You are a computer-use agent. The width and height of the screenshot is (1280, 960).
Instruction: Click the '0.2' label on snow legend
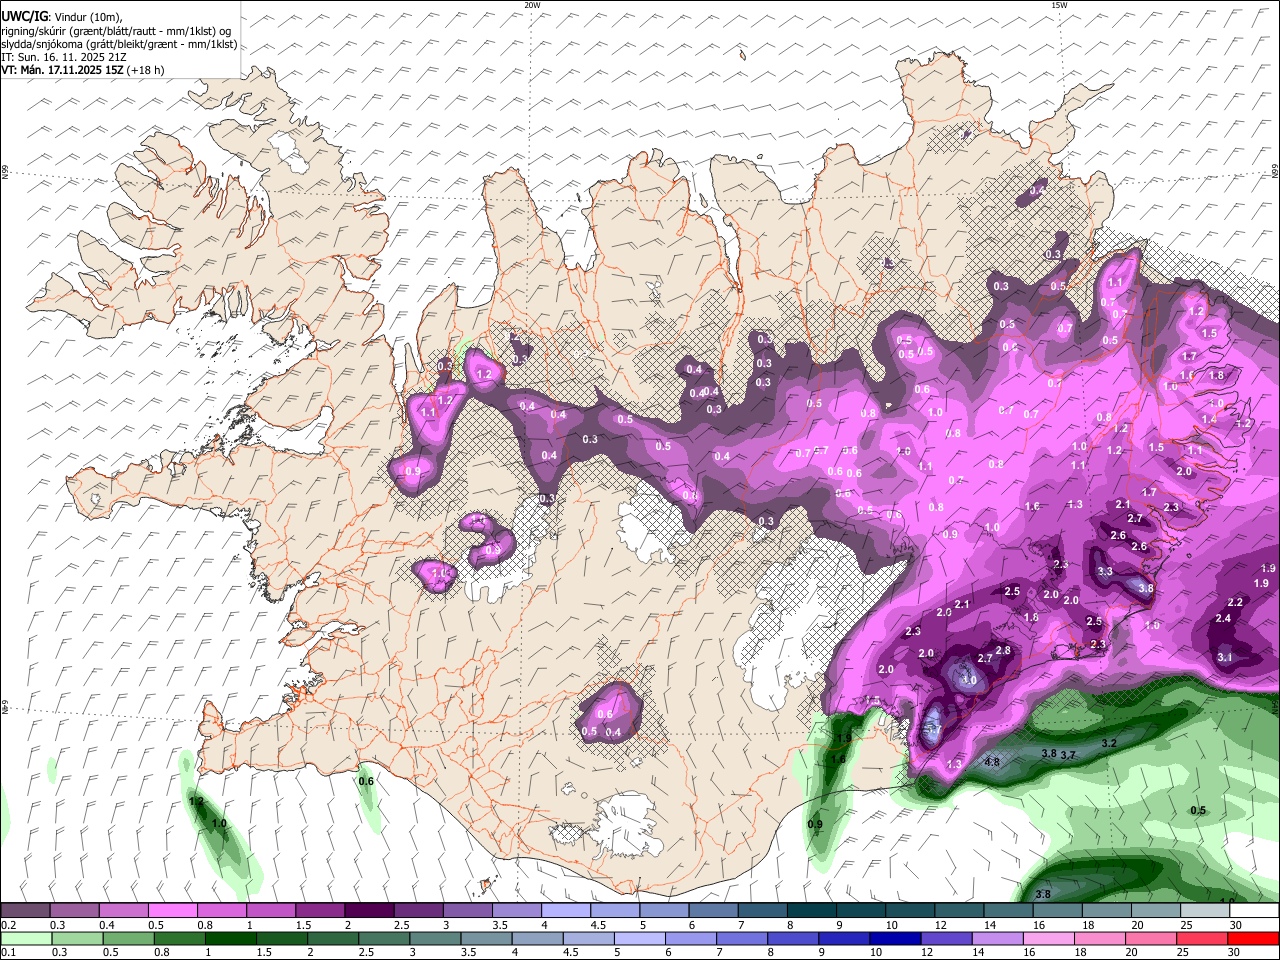click(8, 925)
